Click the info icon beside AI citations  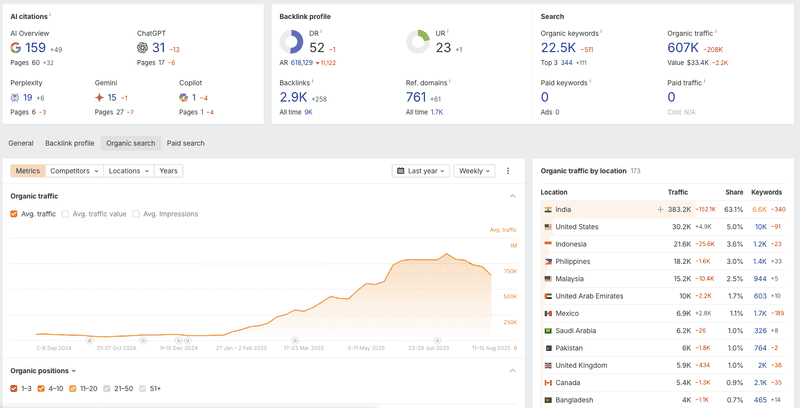tap(50, 15)
